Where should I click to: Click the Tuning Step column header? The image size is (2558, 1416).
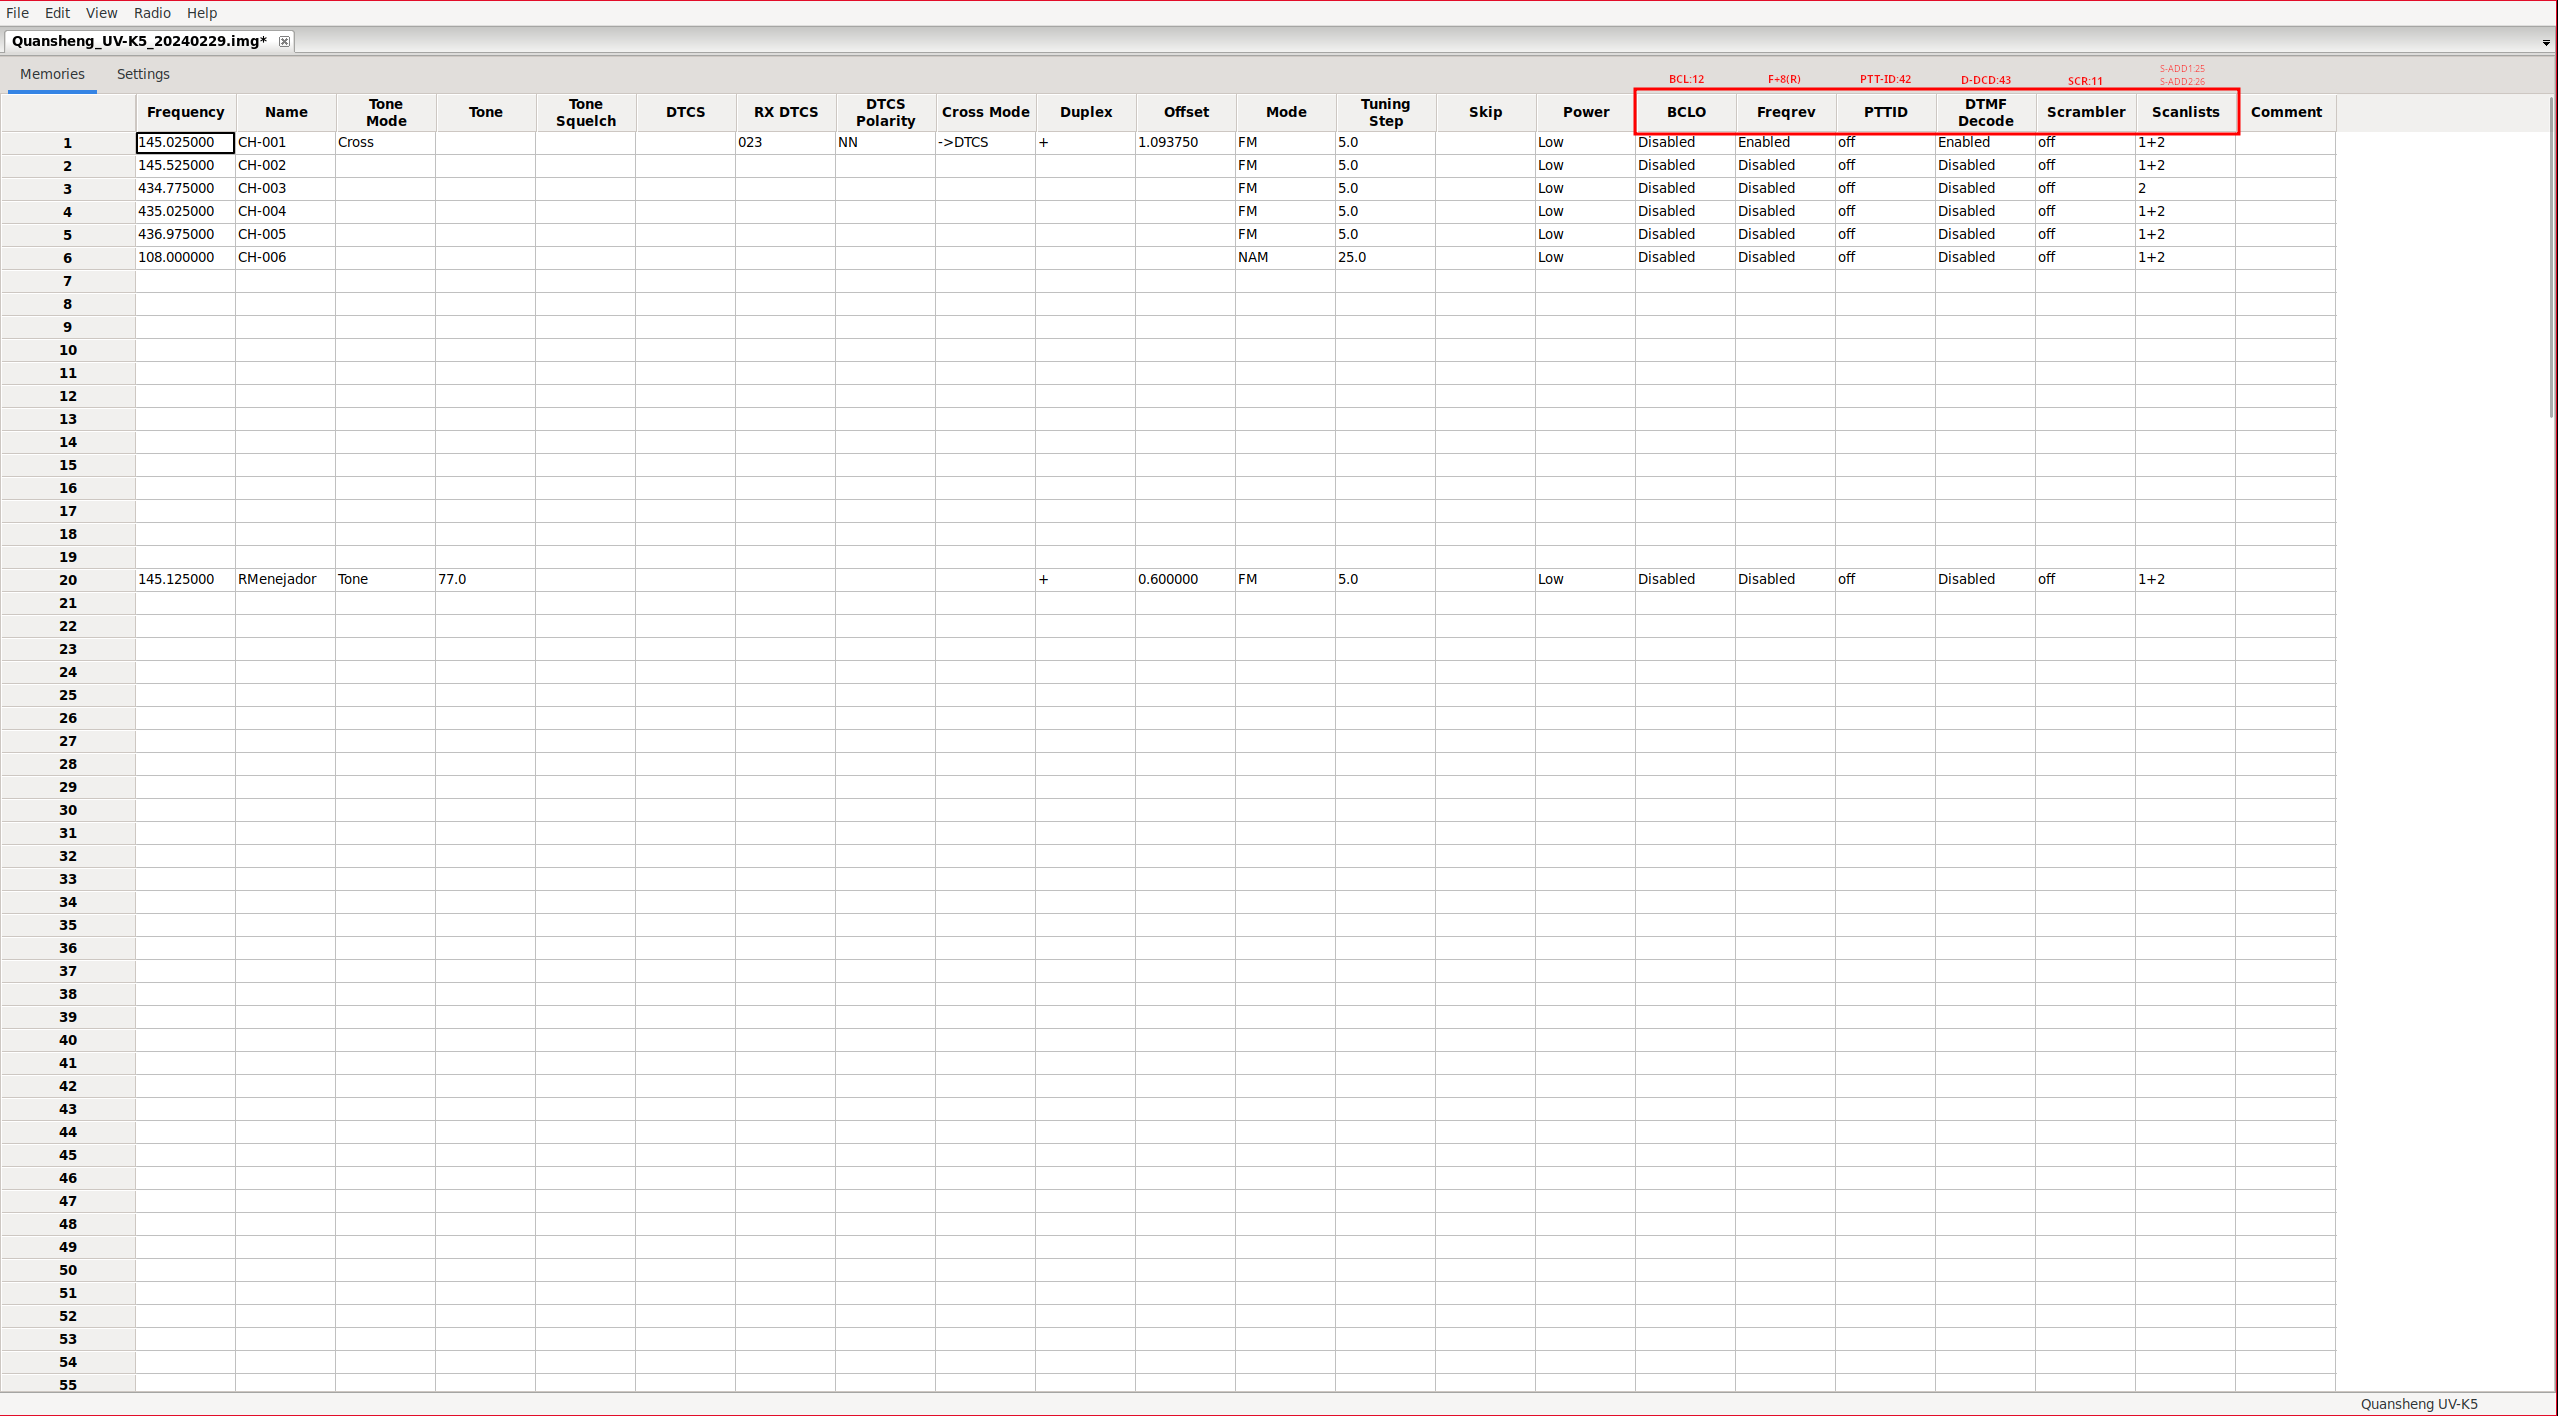1385,112
